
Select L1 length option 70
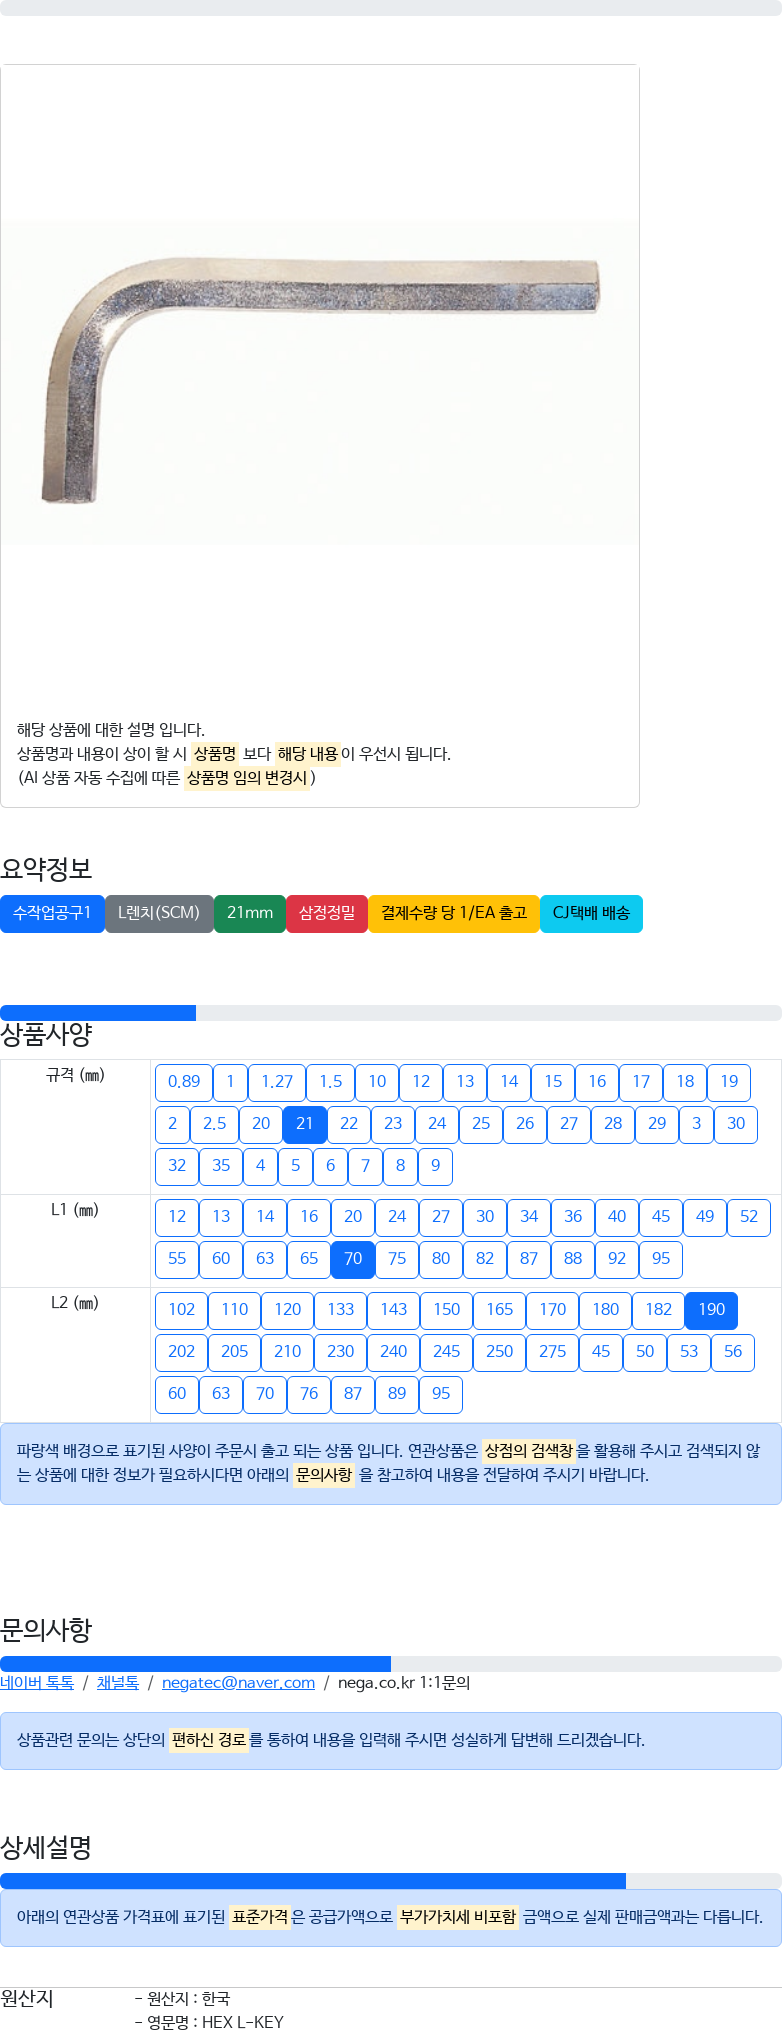[x=353, y=1259]
